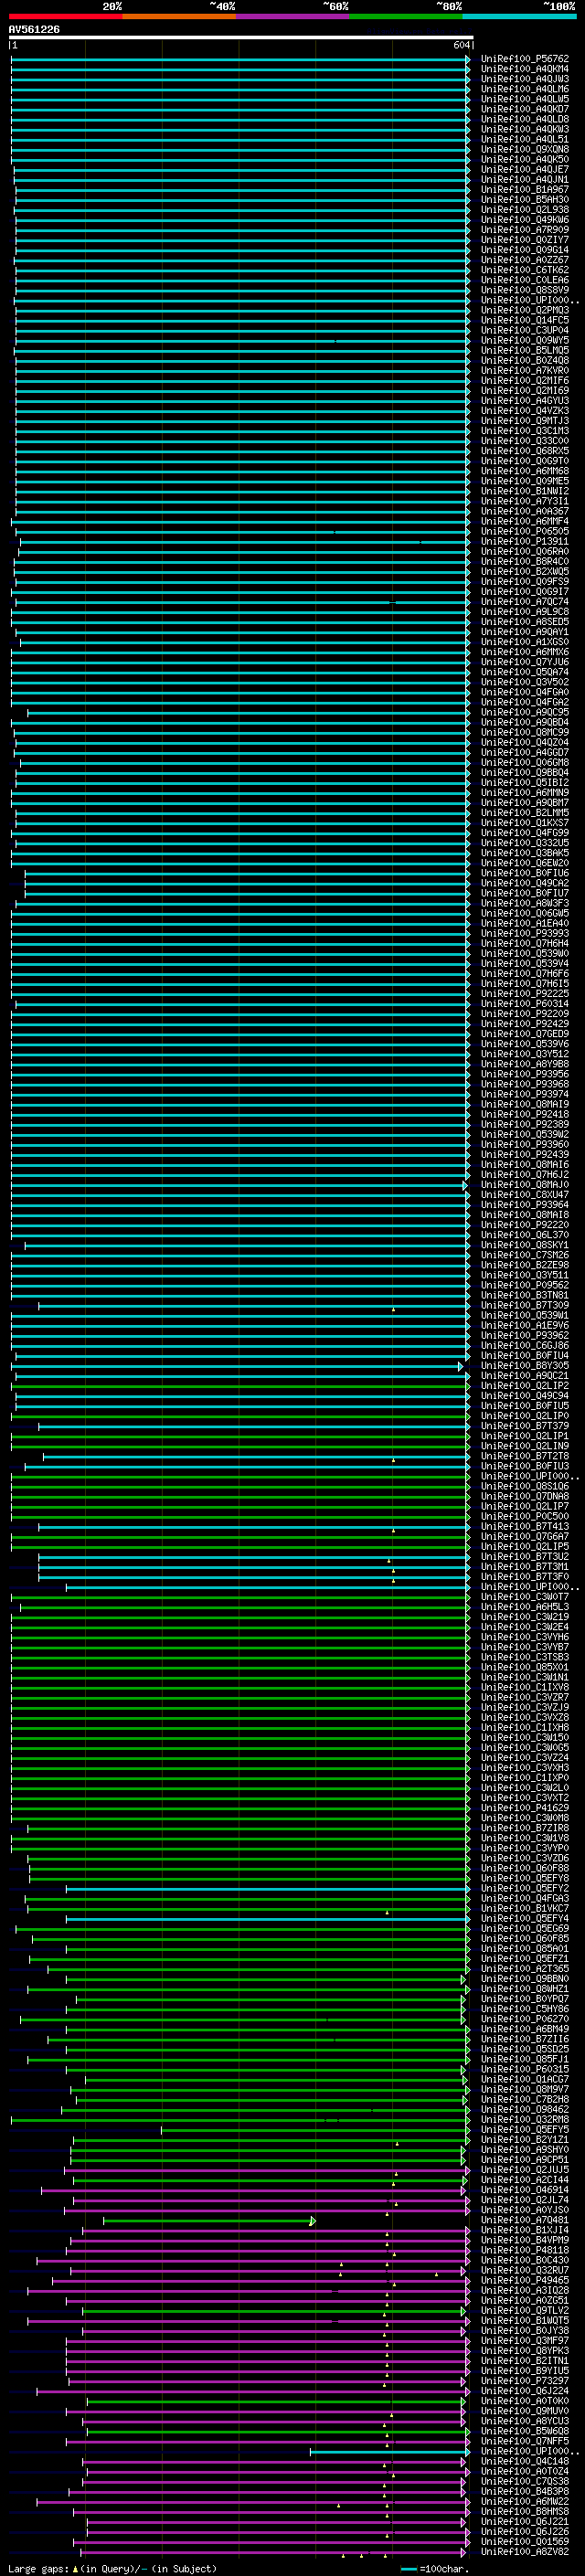Viewport: 585px width, 2576px height.
Task: Select the label UniRef100_A4QJE7
Action: coord(525,169)
